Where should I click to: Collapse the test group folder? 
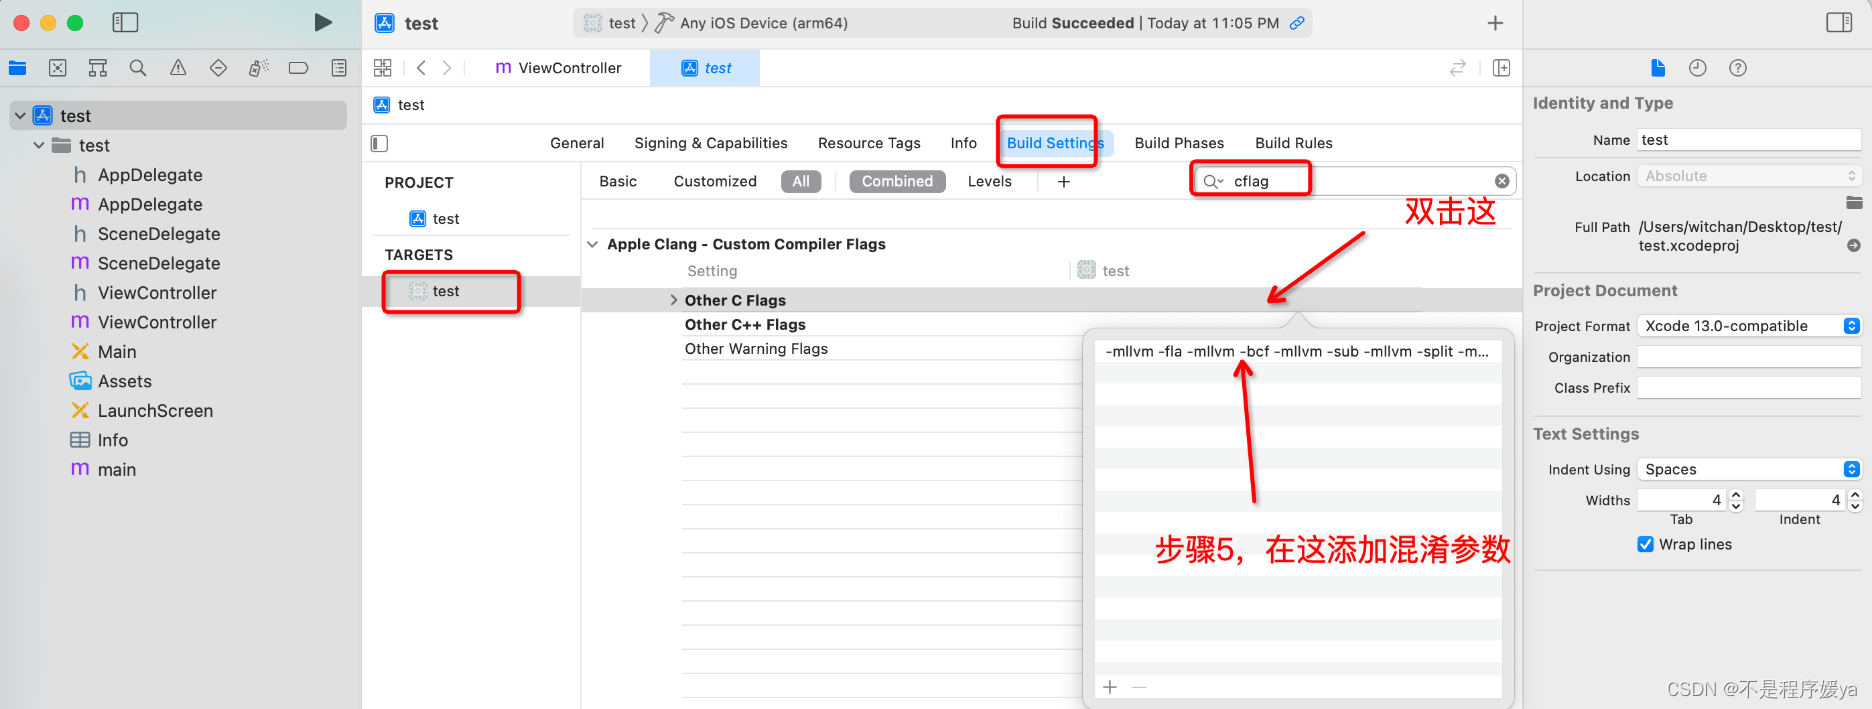[39, 145]
